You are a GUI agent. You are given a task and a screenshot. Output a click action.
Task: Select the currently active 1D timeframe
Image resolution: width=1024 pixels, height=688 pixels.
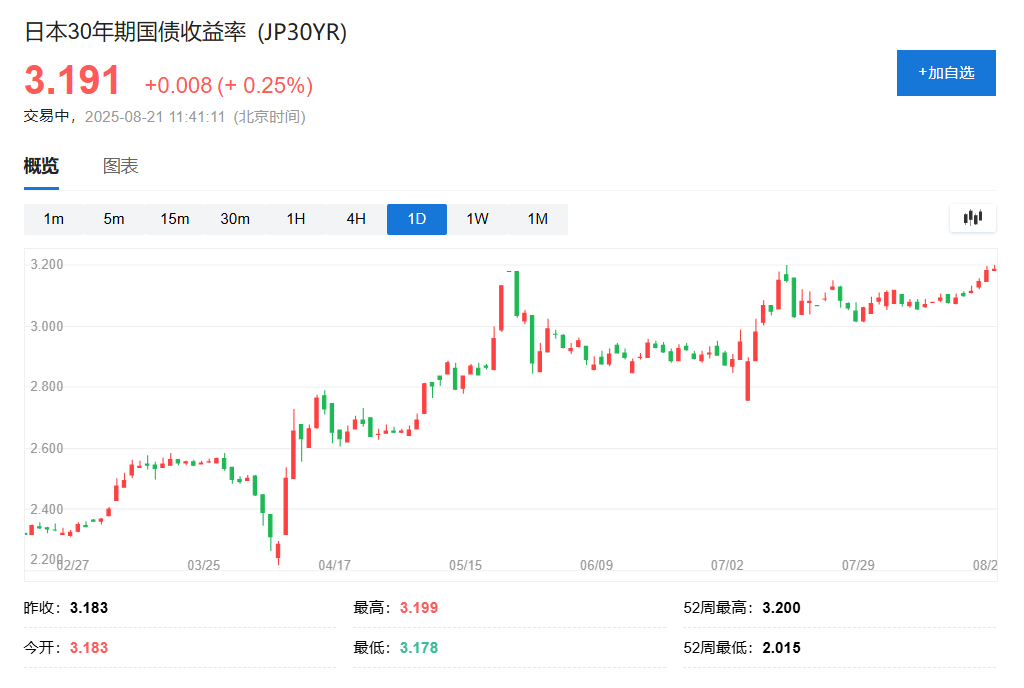tap(416, 218)
